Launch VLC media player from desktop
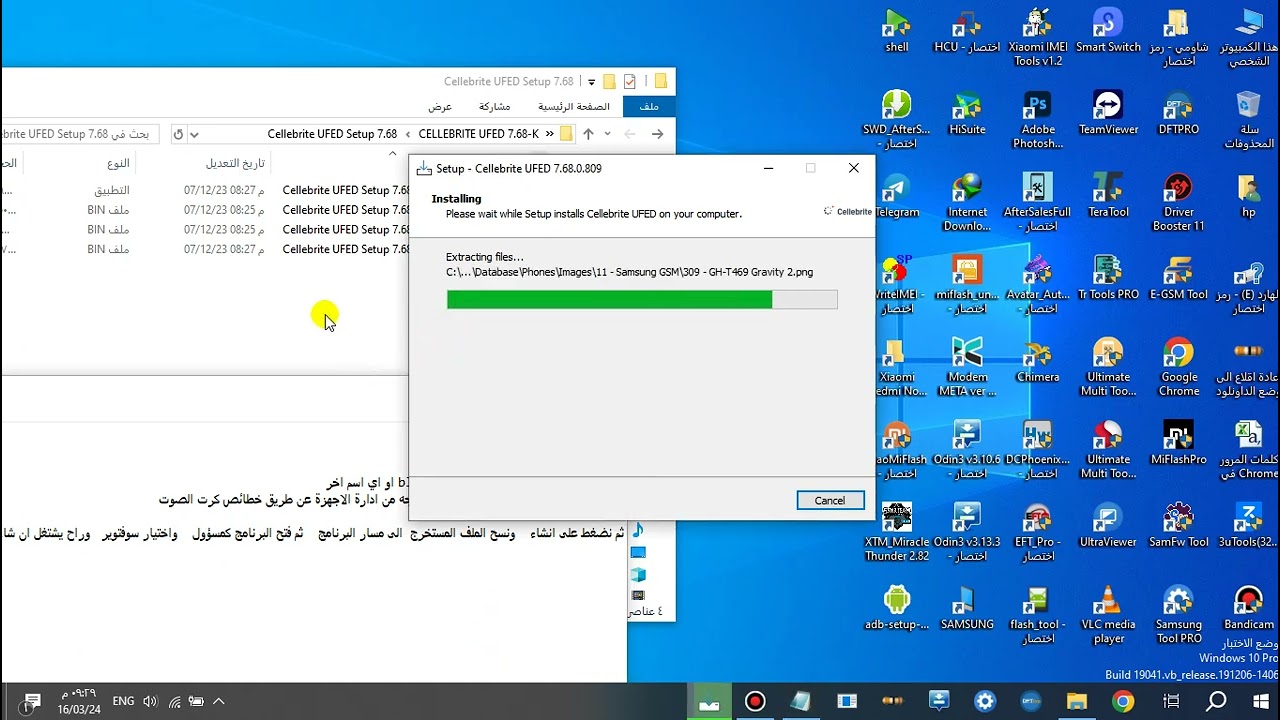The height and width of the screenshot is (720, 1280). [1108, 616]
